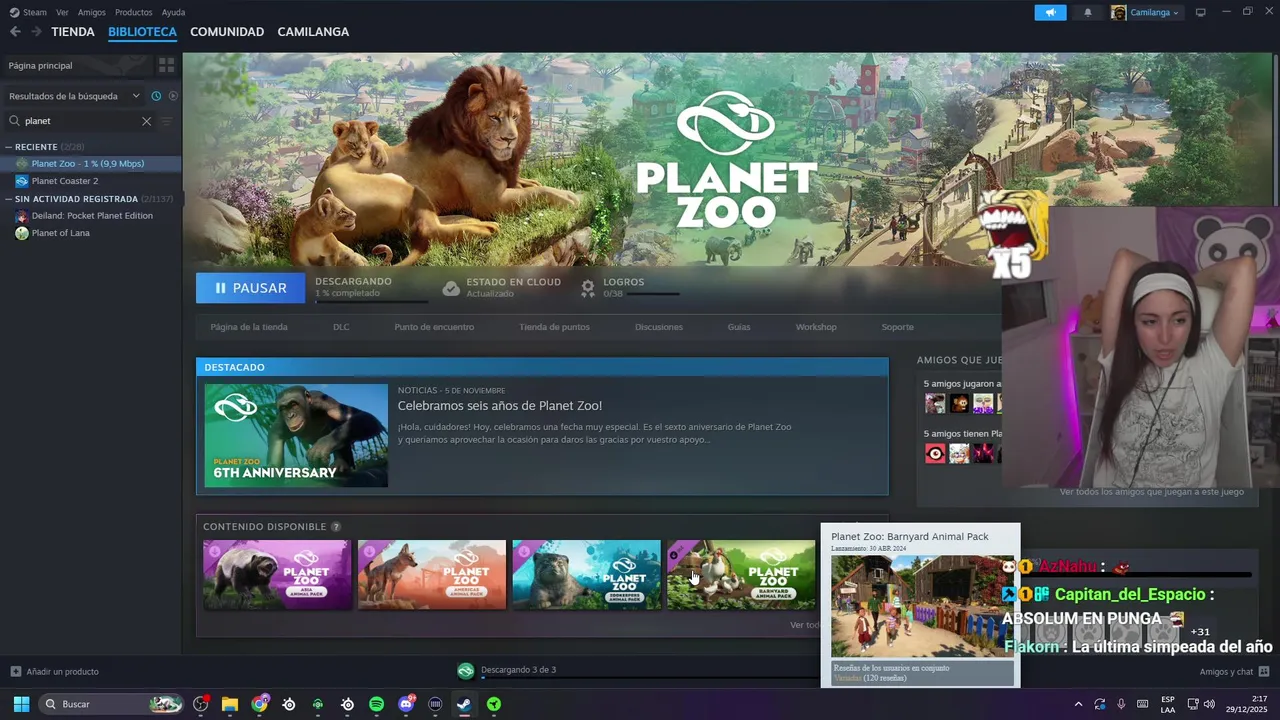Image resolution: width=1280 pixels, height=720 pixels.
Task: Open the notifications bell
Action: coord(1088,12)
